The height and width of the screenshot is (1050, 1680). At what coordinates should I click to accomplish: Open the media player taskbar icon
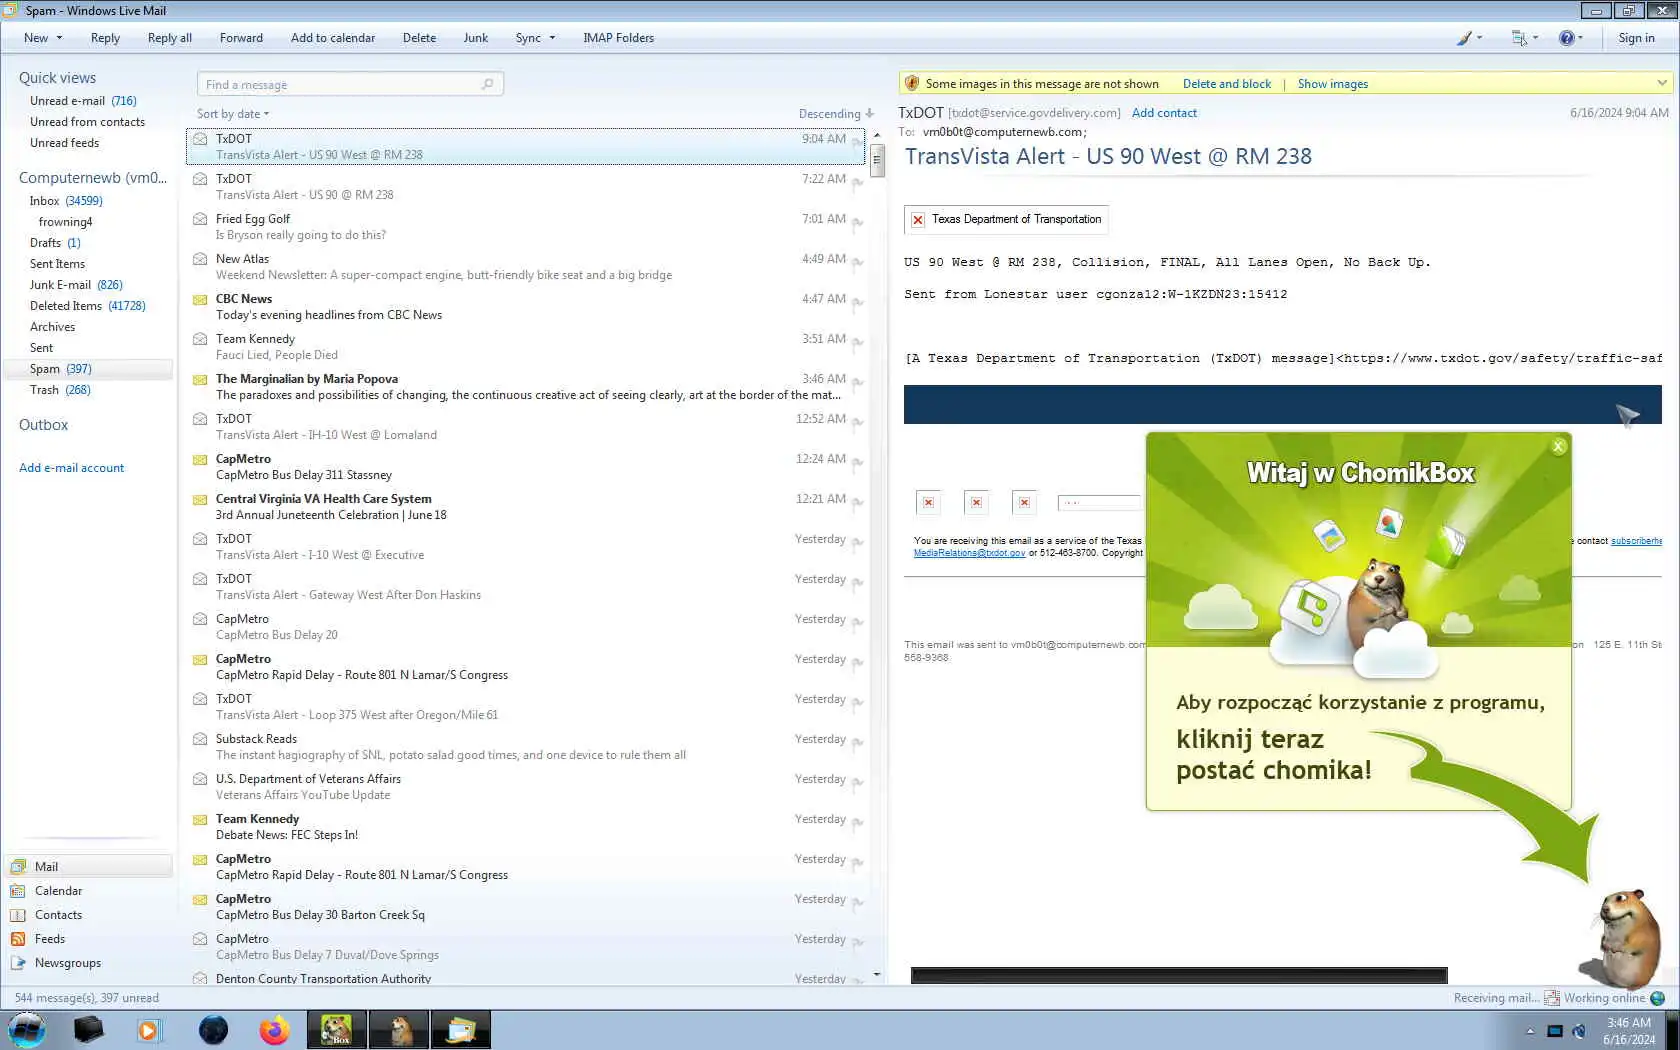(x=149, y=1030)
